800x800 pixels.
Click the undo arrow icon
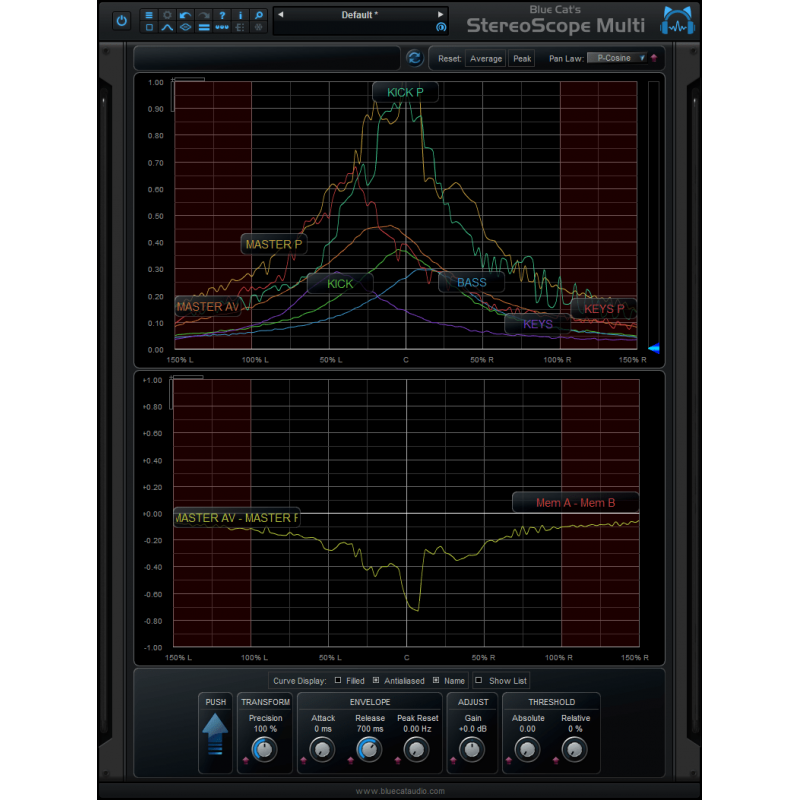point(184,15)
